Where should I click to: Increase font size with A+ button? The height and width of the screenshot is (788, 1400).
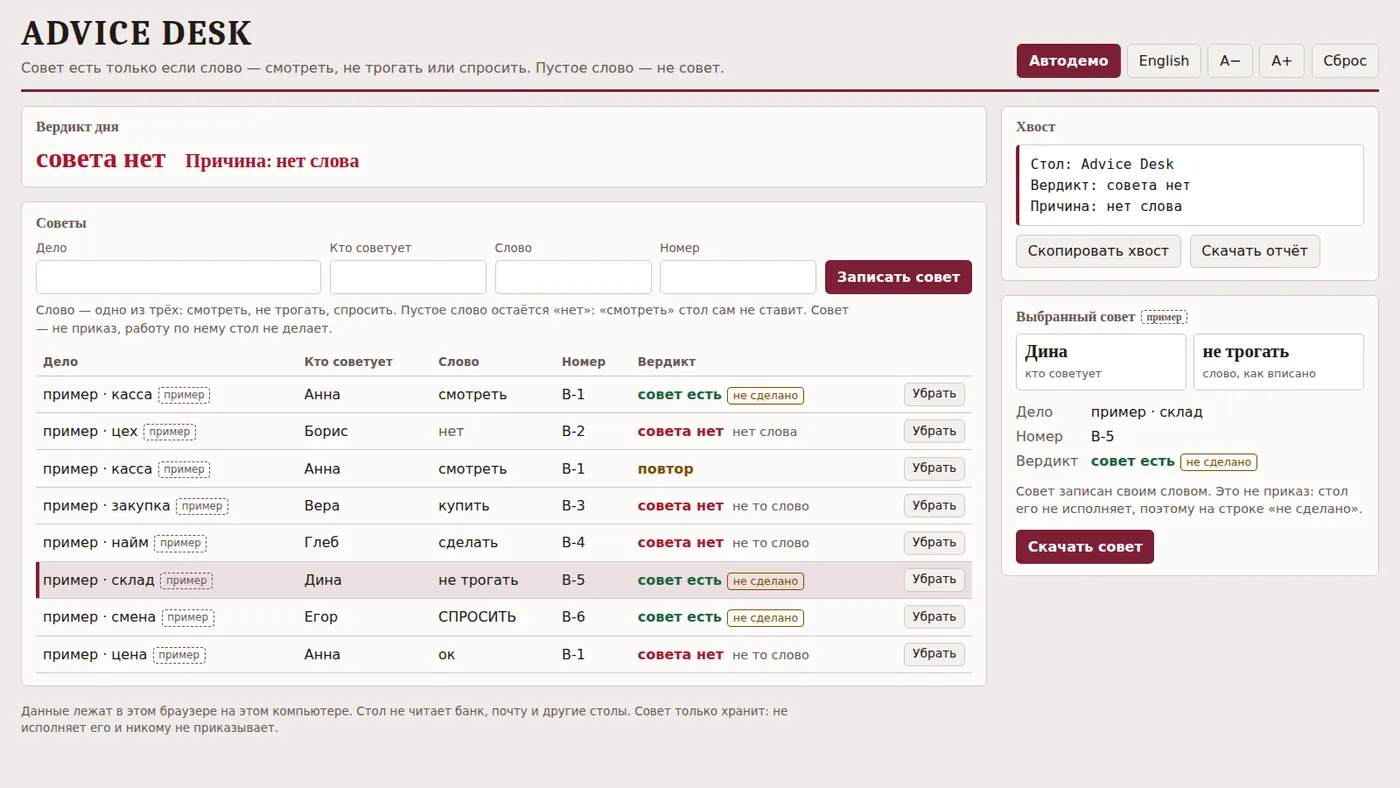pos(1281,61)
